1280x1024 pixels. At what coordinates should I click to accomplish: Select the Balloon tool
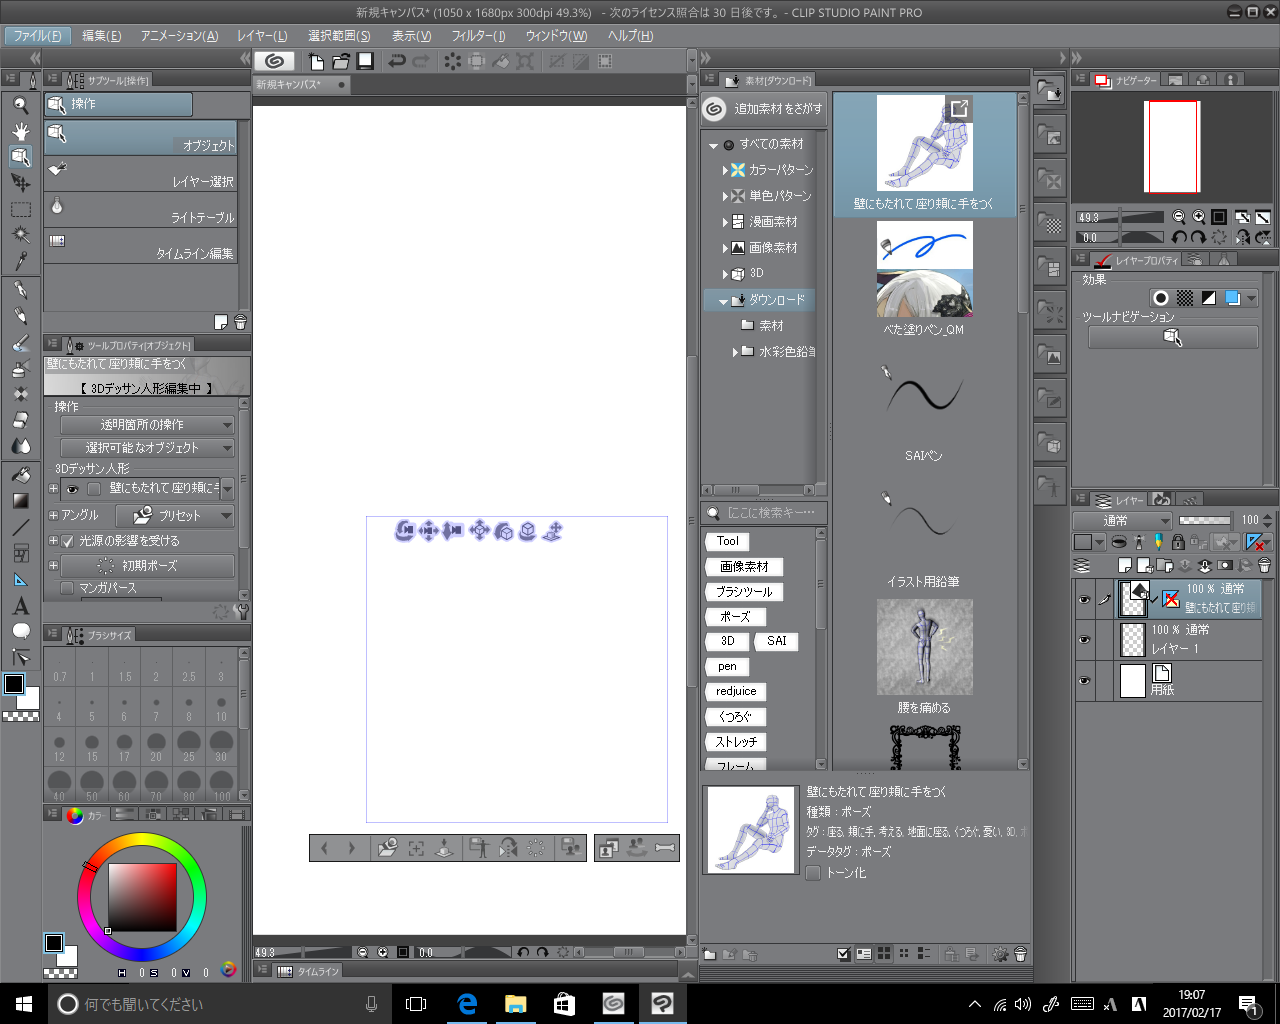(x=20, y=631)
